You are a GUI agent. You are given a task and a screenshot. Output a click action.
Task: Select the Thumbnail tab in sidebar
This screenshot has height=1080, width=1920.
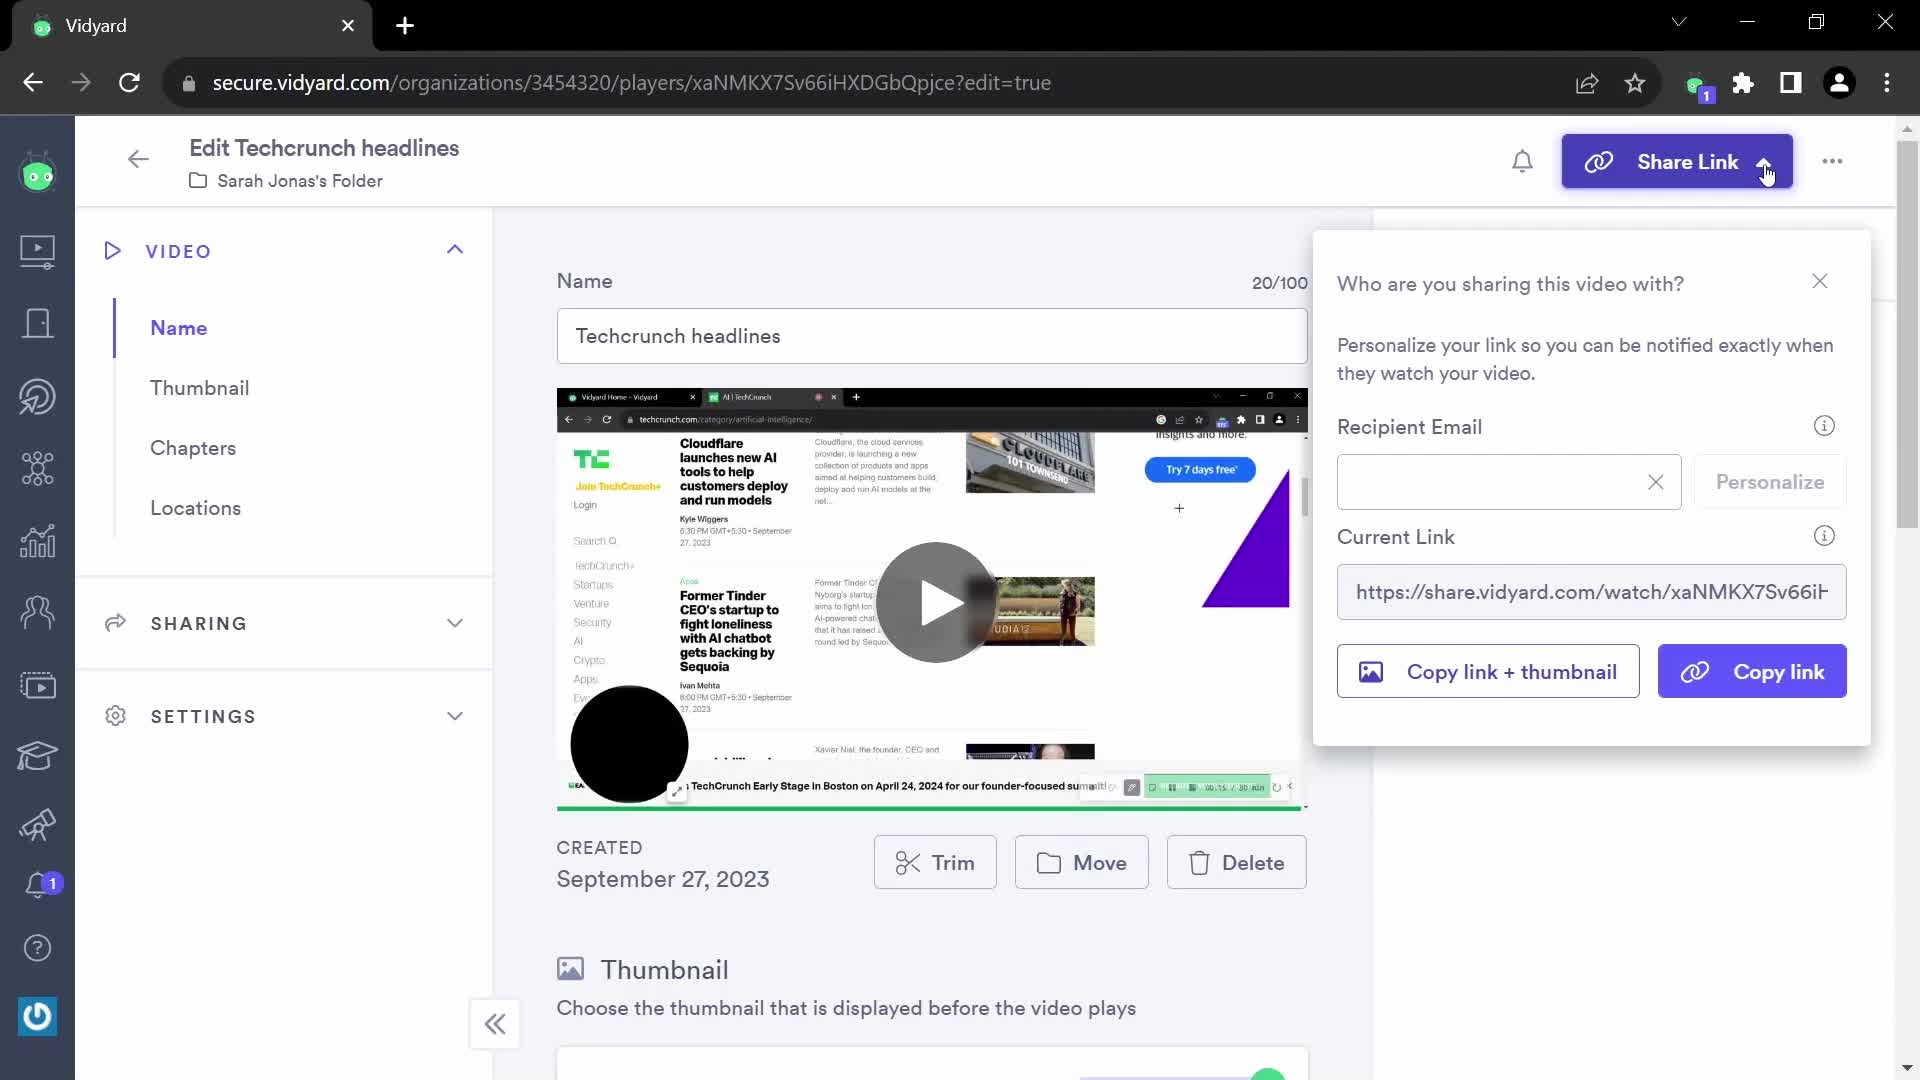(199, 386)
